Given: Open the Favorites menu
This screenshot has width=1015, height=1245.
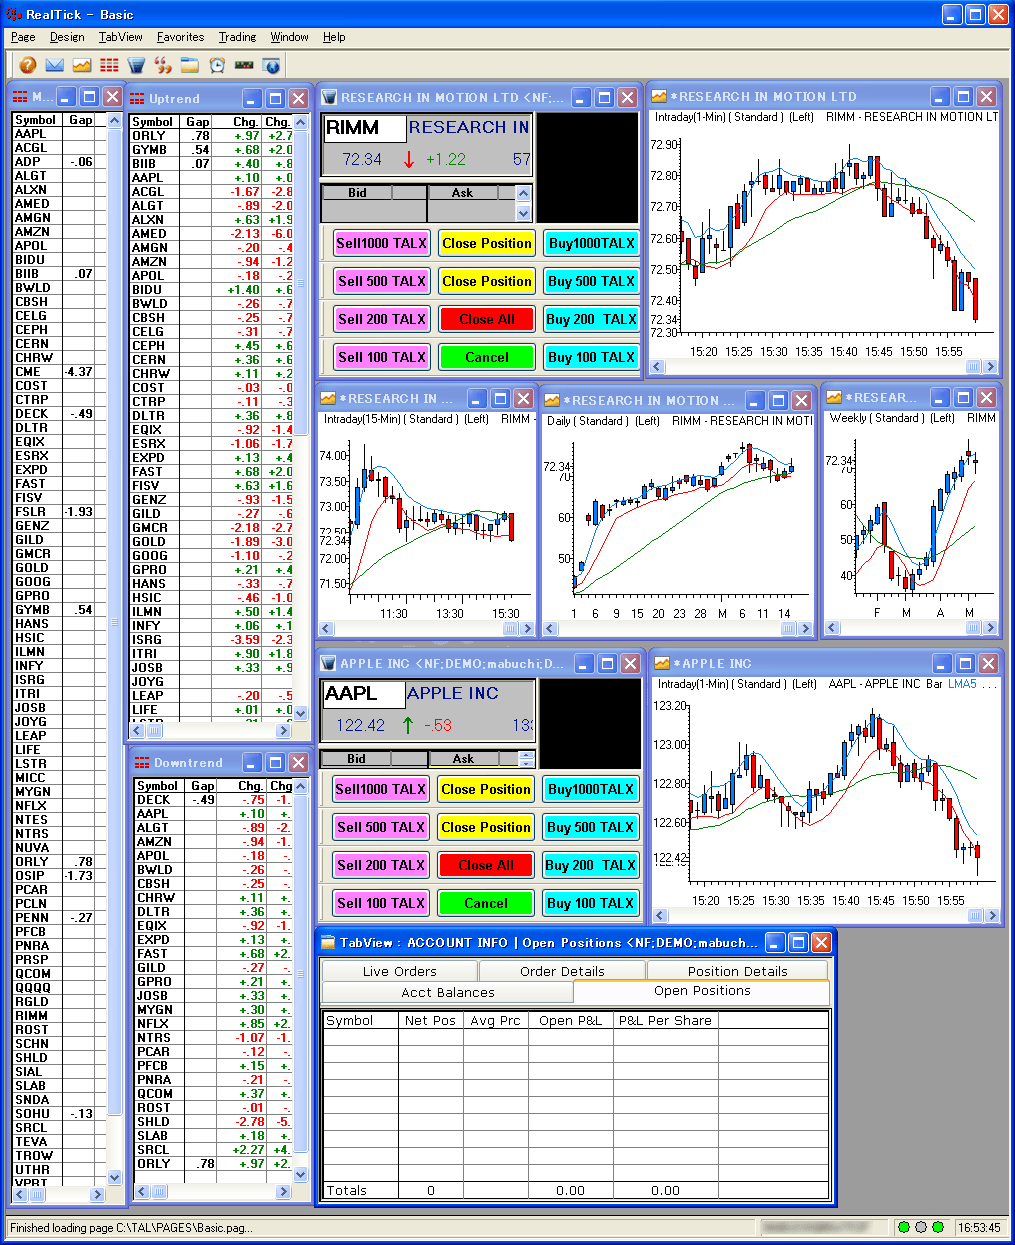Looking at the screenshot, I should pos(180,37).
